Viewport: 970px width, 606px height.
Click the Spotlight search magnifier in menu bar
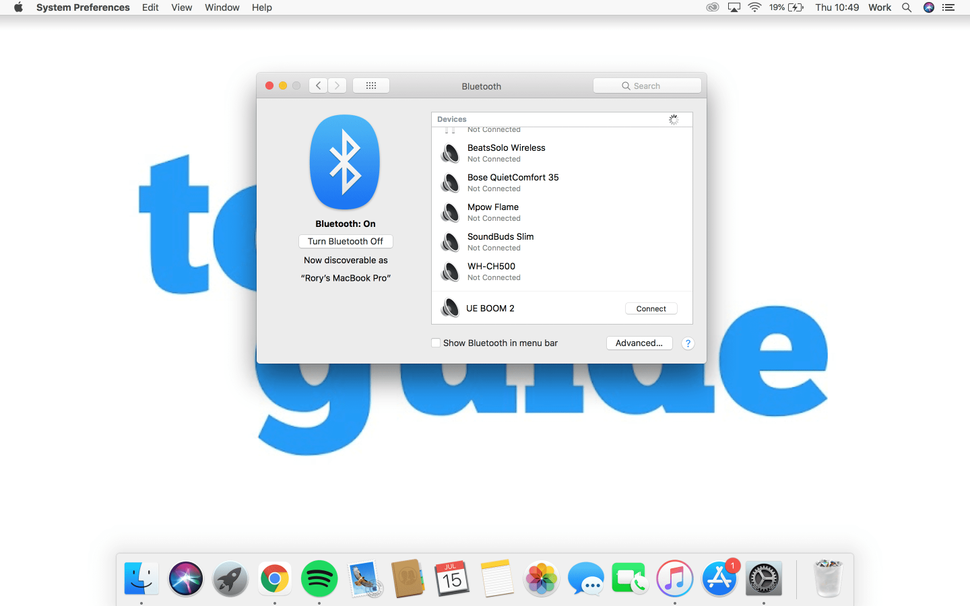(x=906, y=7)
